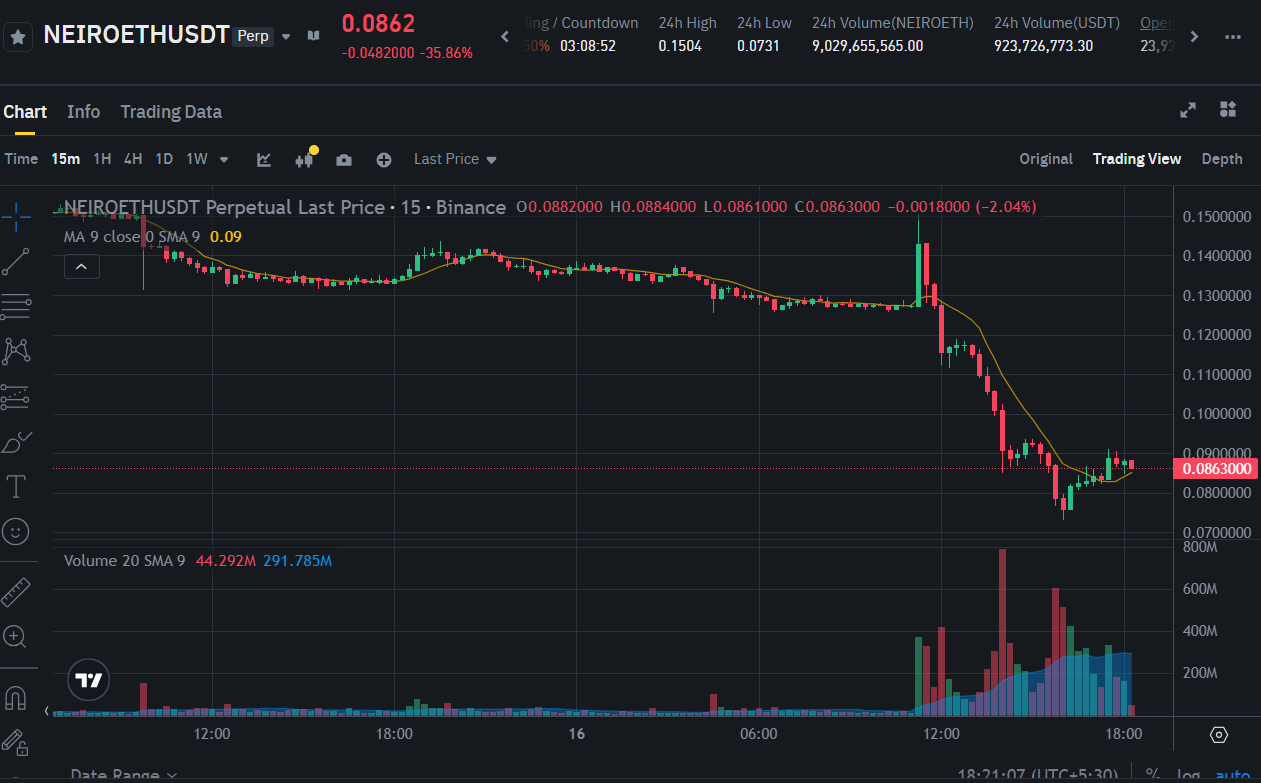Enable magnet mode for drawings

[x=18, y=697]
